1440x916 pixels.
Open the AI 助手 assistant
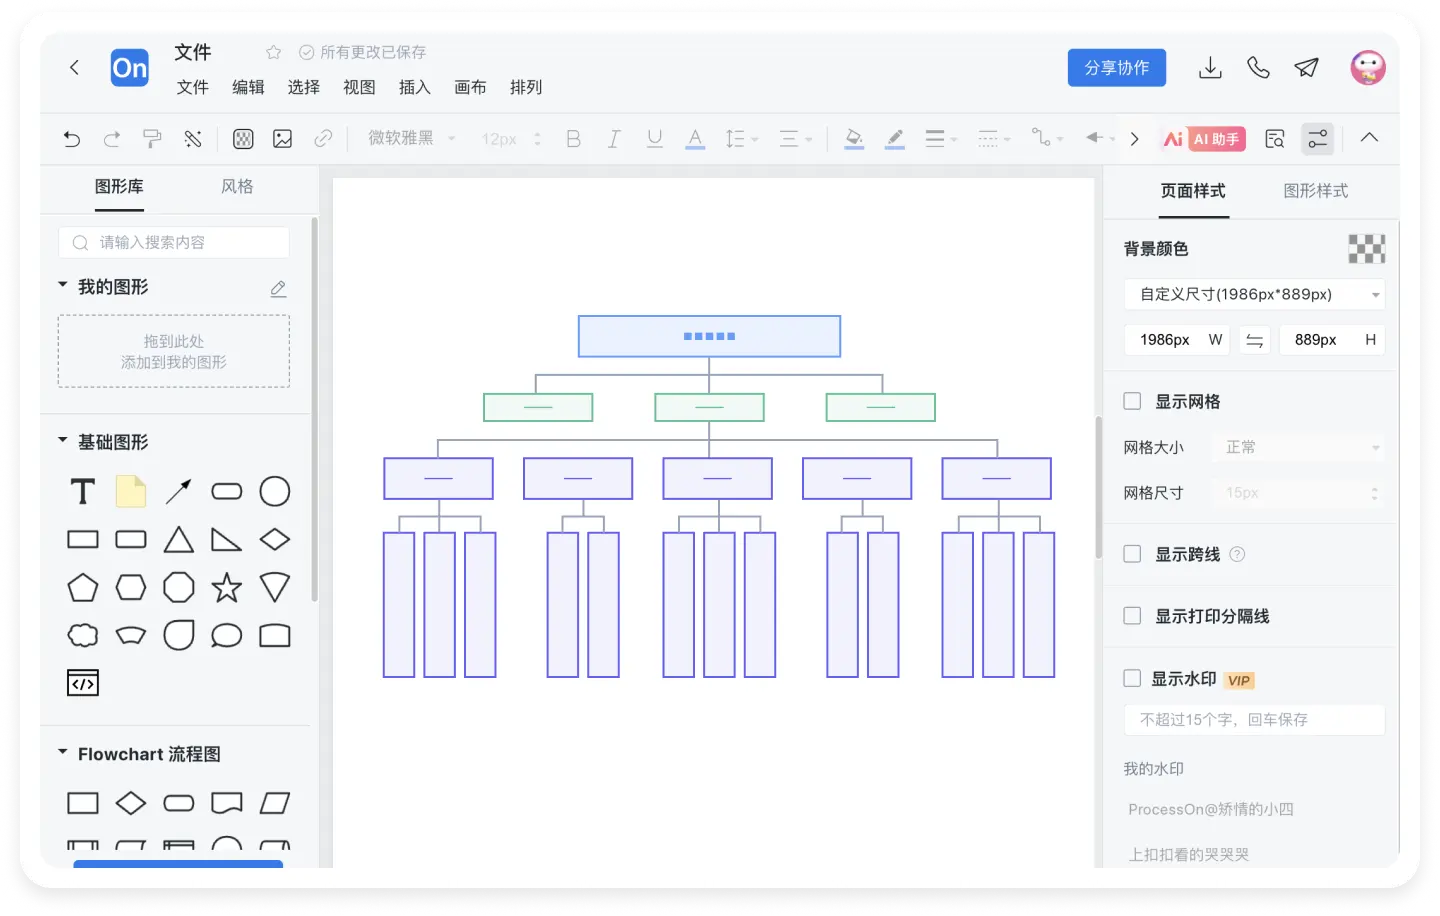tap(1204, 139)
